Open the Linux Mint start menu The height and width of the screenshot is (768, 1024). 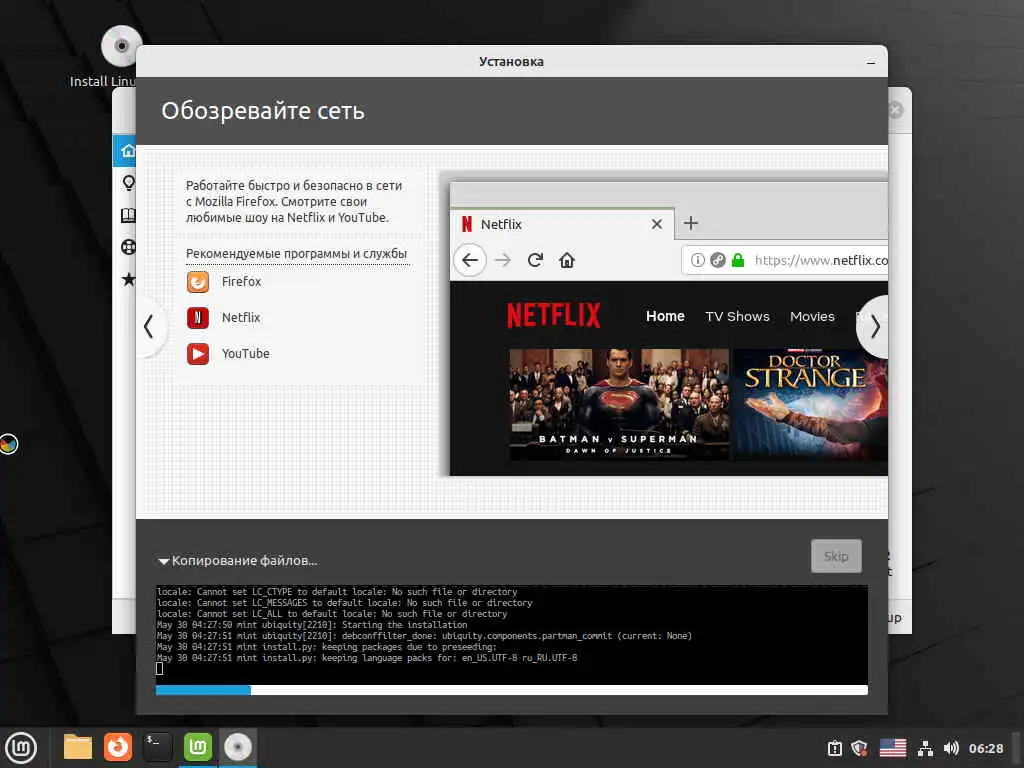tap(21, 748)
